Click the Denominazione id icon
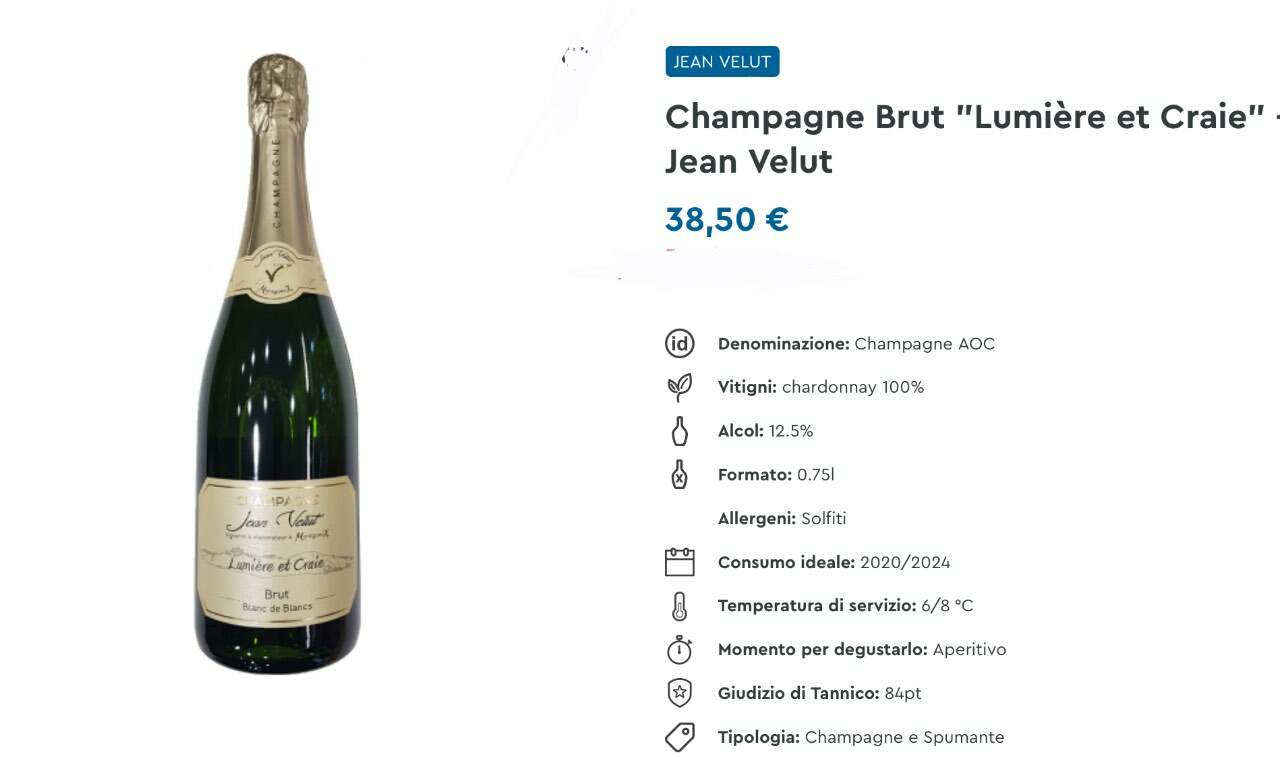 coord(680,343)
